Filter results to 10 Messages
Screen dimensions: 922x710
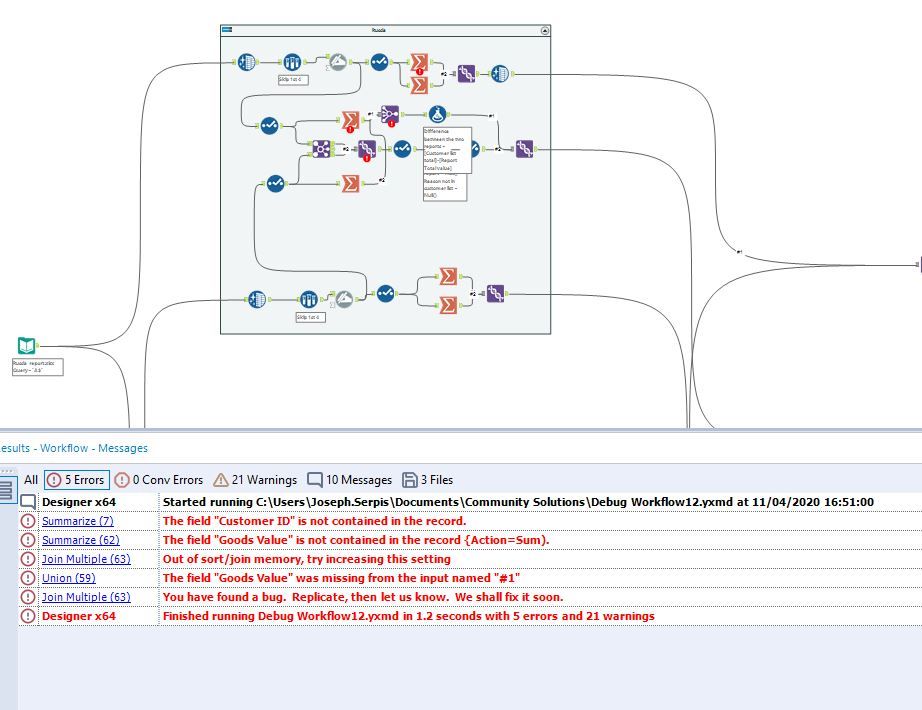349,480
